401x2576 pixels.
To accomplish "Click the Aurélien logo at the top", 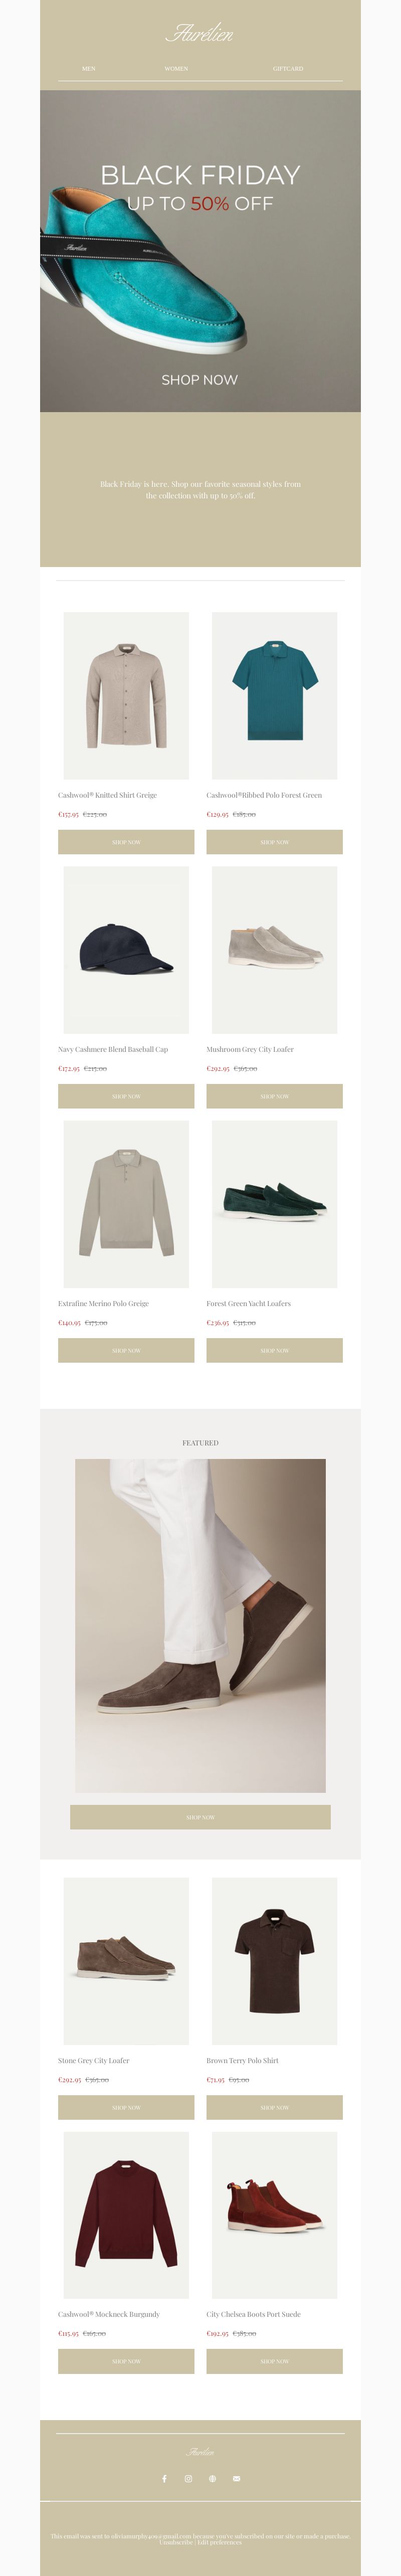I will click(x=200, y=33).
